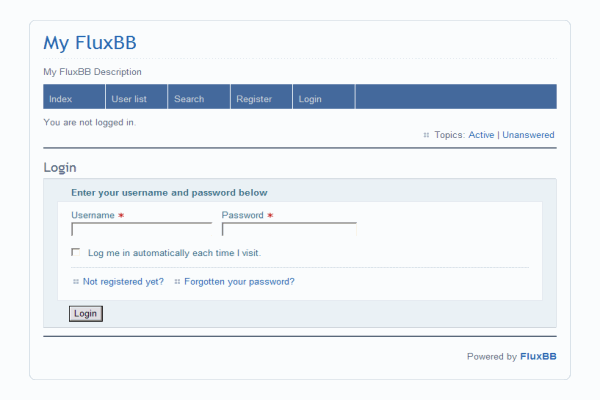Click the Username field label

point(93,215)
